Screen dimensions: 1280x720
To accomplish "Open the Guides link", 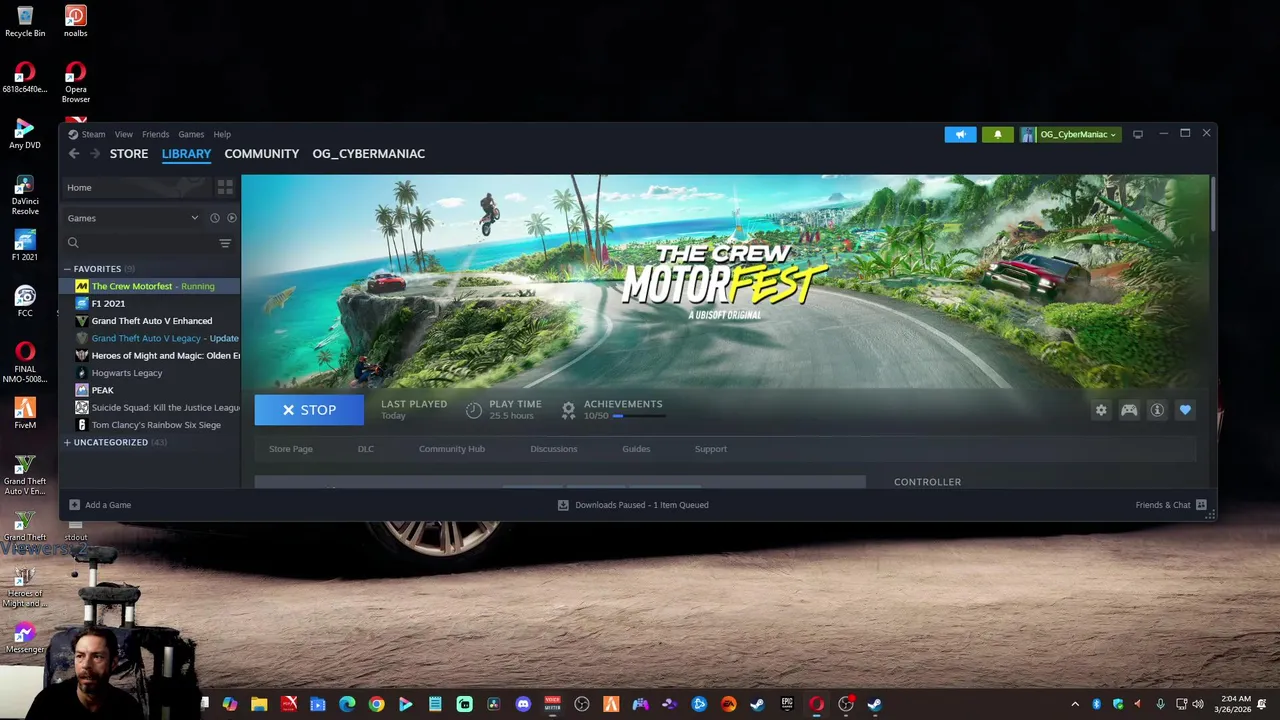I will coord(636,449).
